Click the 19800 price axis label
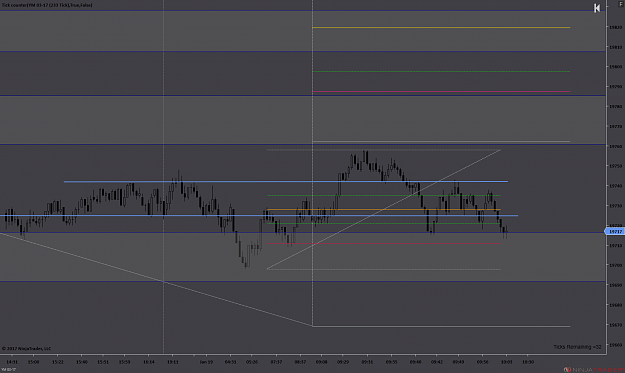The image size is (625, 373). tap(615, 67)
